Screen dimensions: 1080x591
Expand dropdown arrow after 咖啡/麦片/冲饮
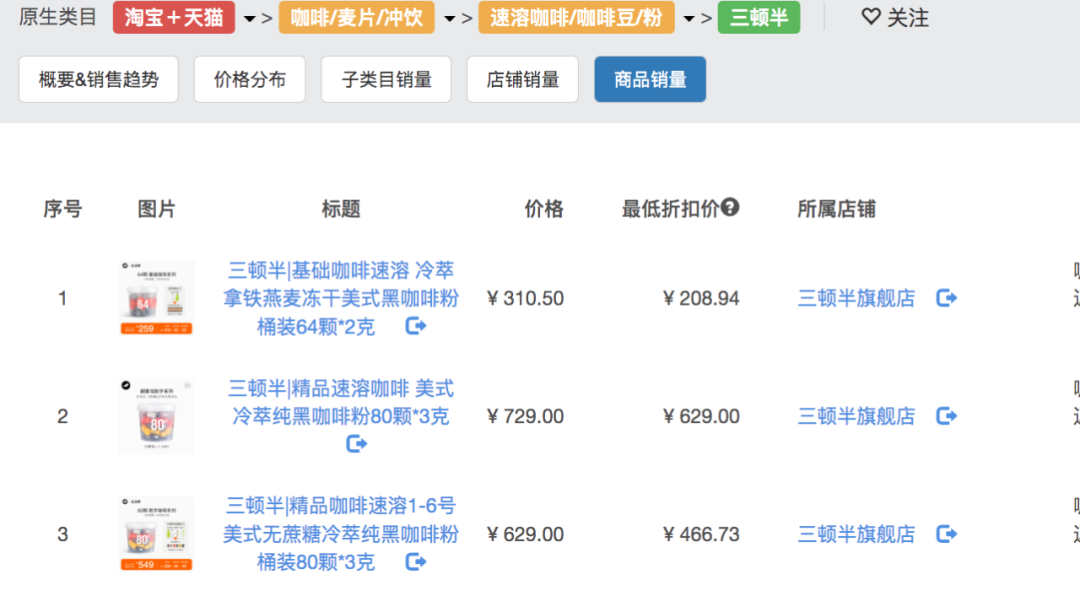[449, 19]
